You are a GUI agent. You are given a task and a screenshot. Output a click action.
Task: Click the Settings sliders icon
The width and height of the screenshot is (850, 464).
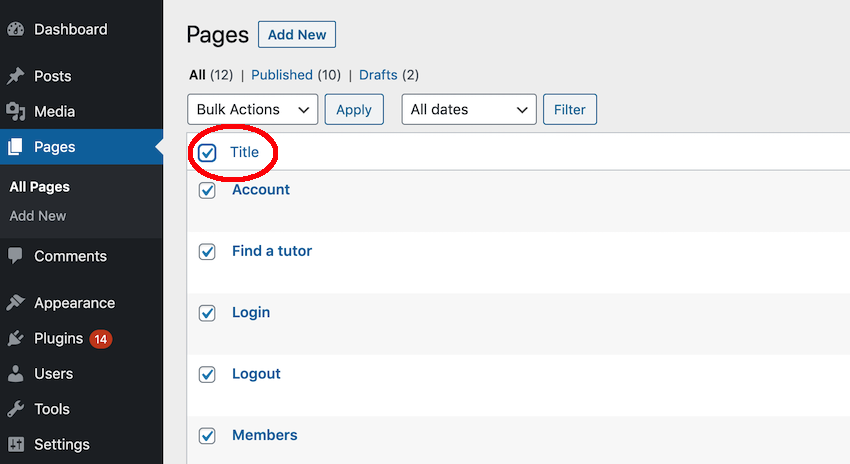coord(15,445)
